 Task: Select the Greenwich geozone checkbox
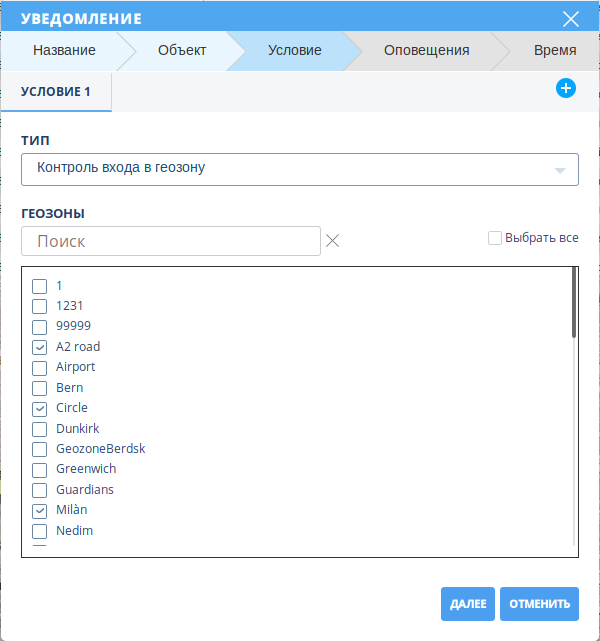pyautogui.click(x=40, y=469)
